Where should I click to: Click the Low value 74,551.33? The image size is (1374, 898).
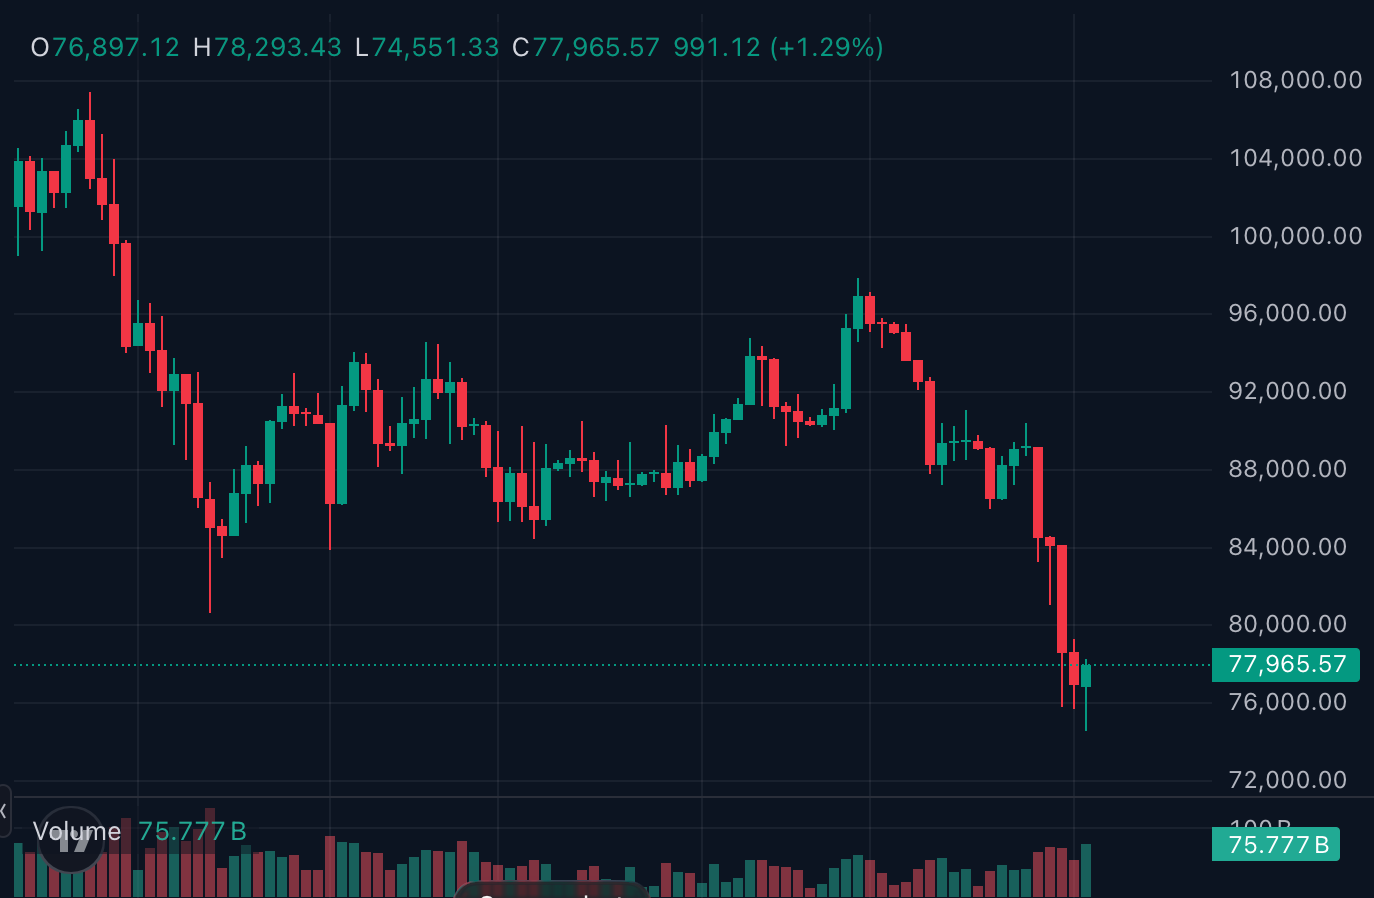point(435,47)
